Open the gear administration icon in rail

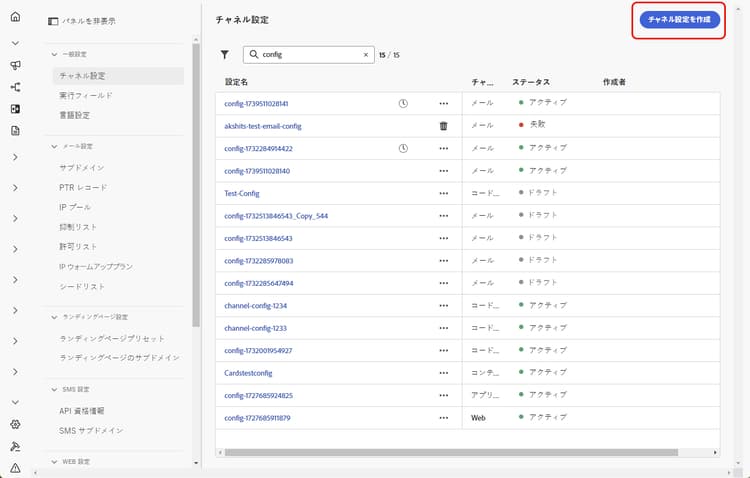tap(15, 424)
